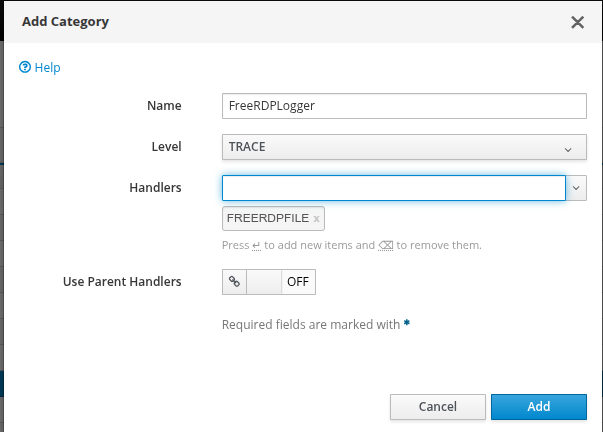The width and height of the screenshot is (603, 432).
Task: Remove the FREERDPFILE handler tag
Action: [317, 218]
